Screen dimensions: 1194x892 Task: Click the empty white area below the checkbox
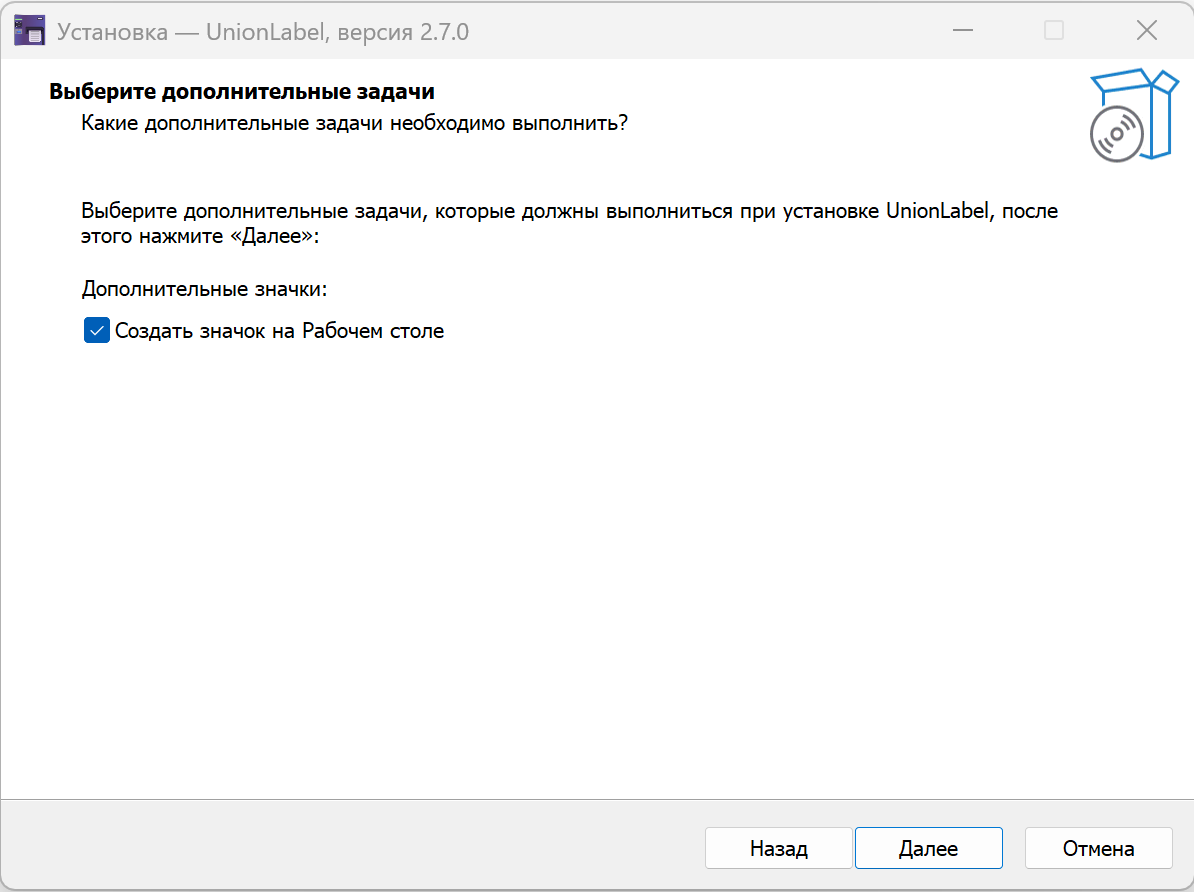click(x=500, y=550)
